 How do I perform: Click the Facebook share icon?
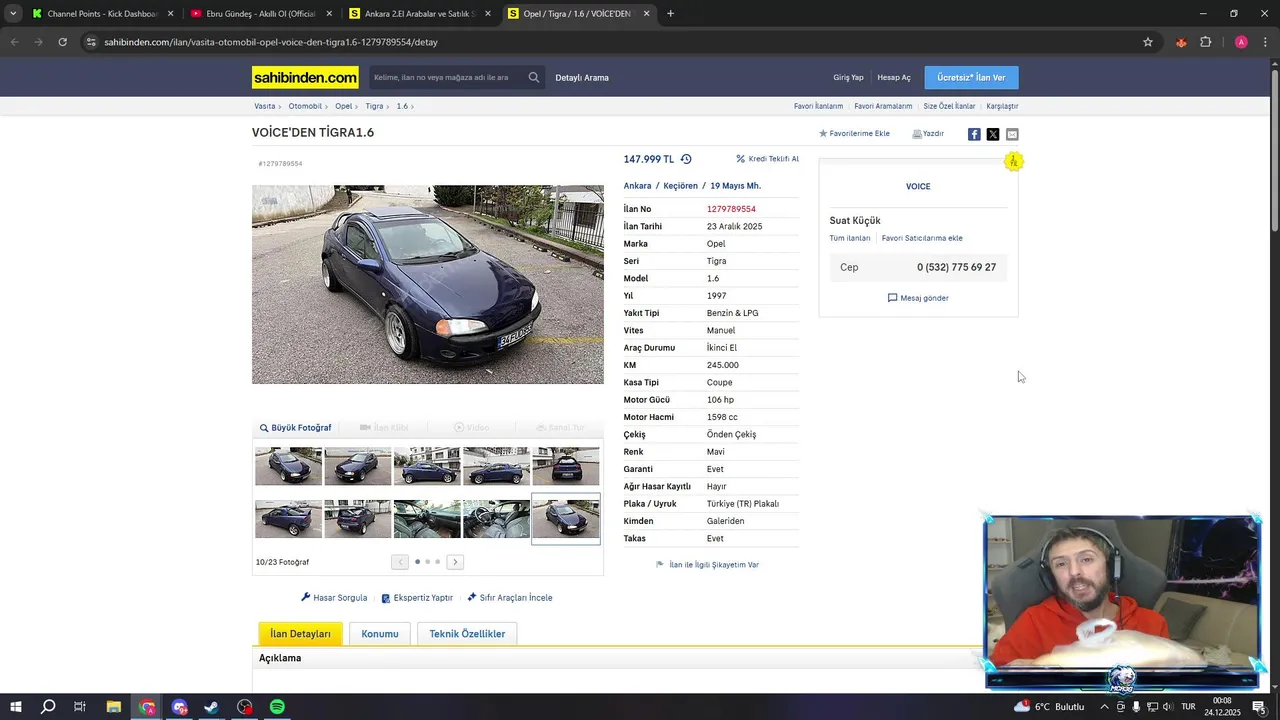click(974, 134)
